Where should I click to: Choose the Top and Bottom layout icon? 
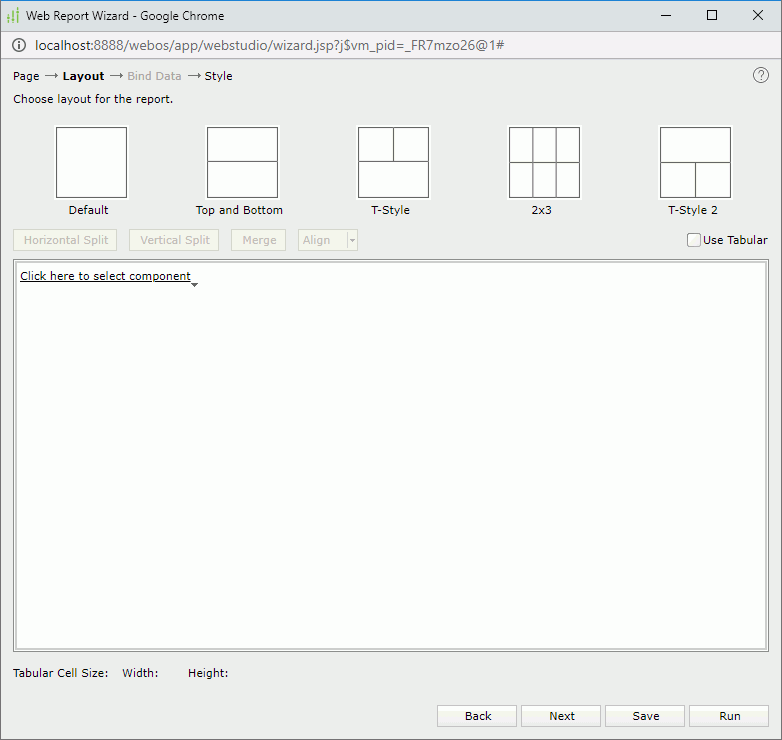(x=242, y=162)
